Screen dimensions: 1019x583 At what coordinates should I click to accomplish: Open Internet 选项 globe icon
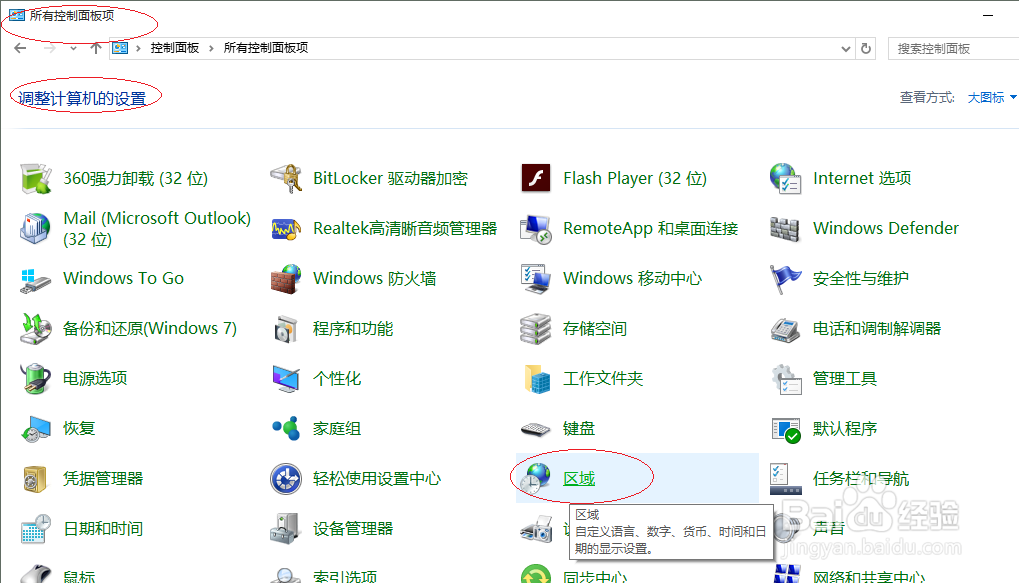click(x=785, y=178)
